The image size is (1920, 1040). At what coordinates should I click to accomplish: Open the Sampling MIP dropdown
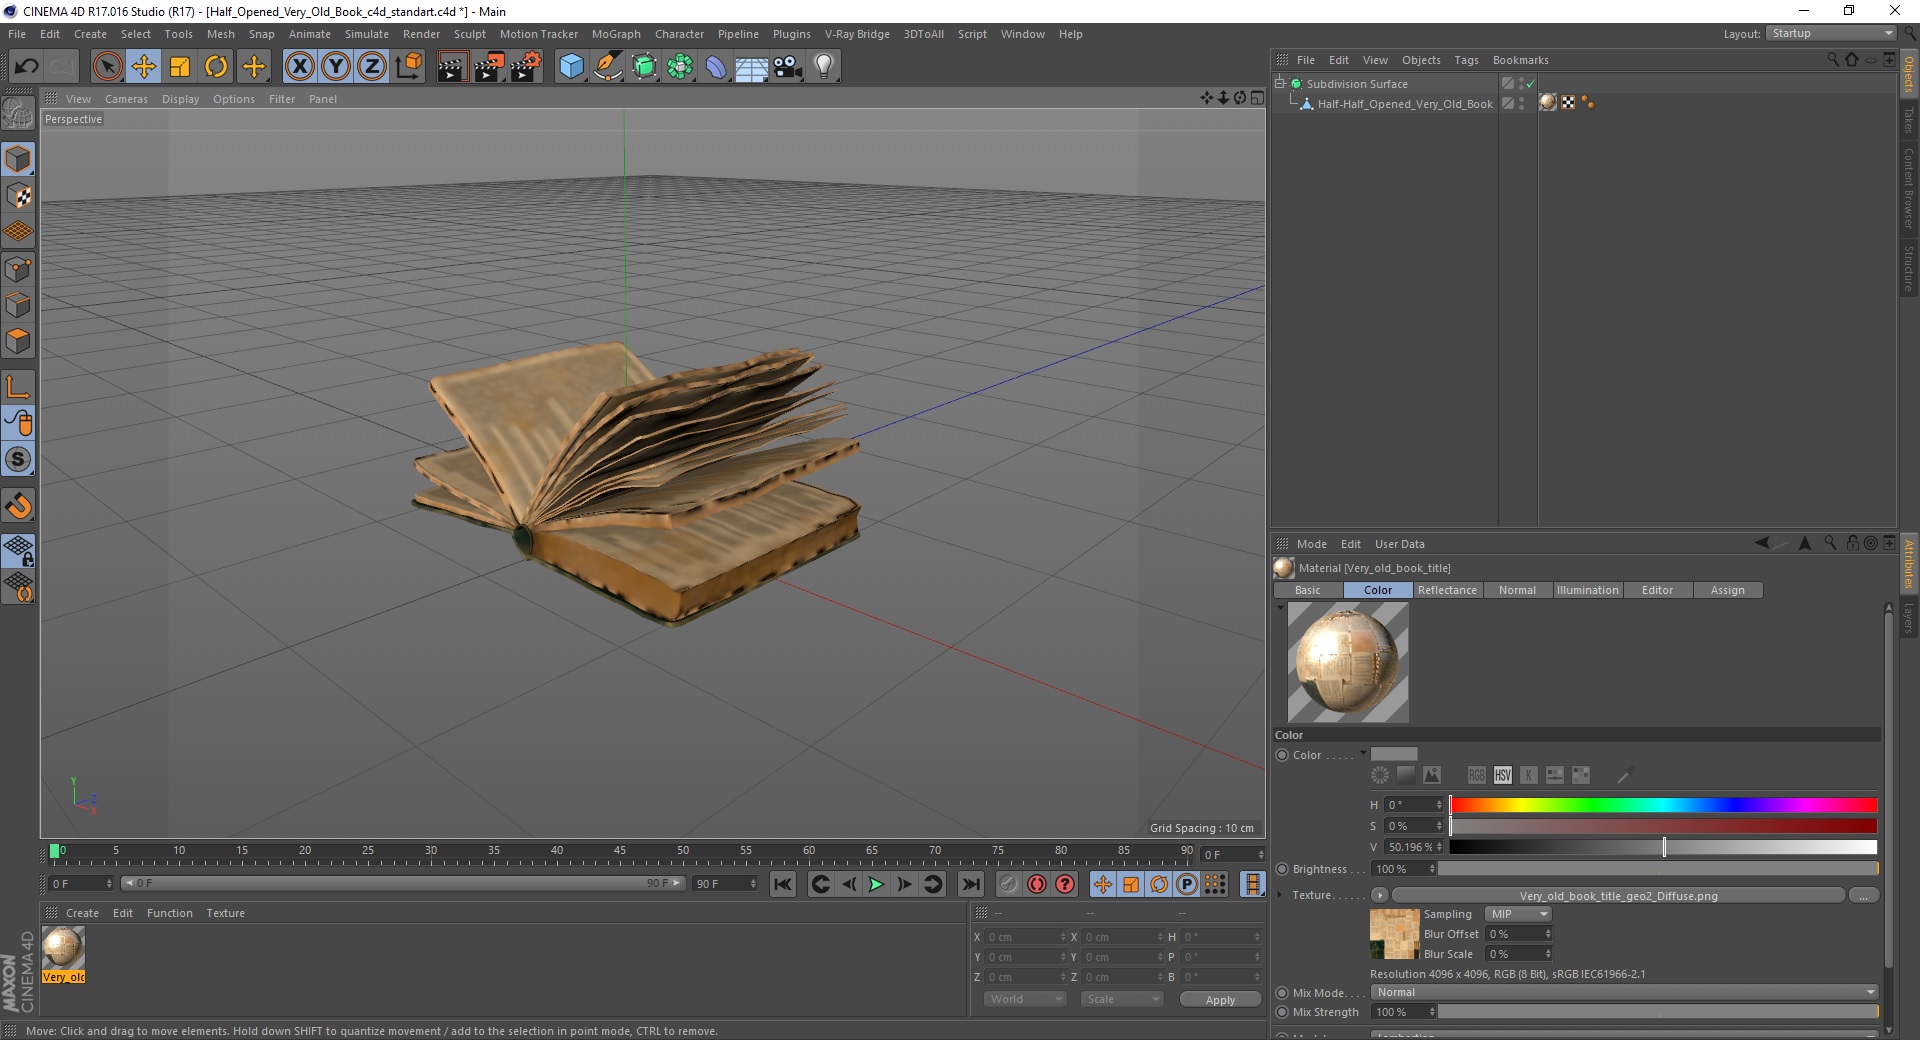coord(1517,914)
